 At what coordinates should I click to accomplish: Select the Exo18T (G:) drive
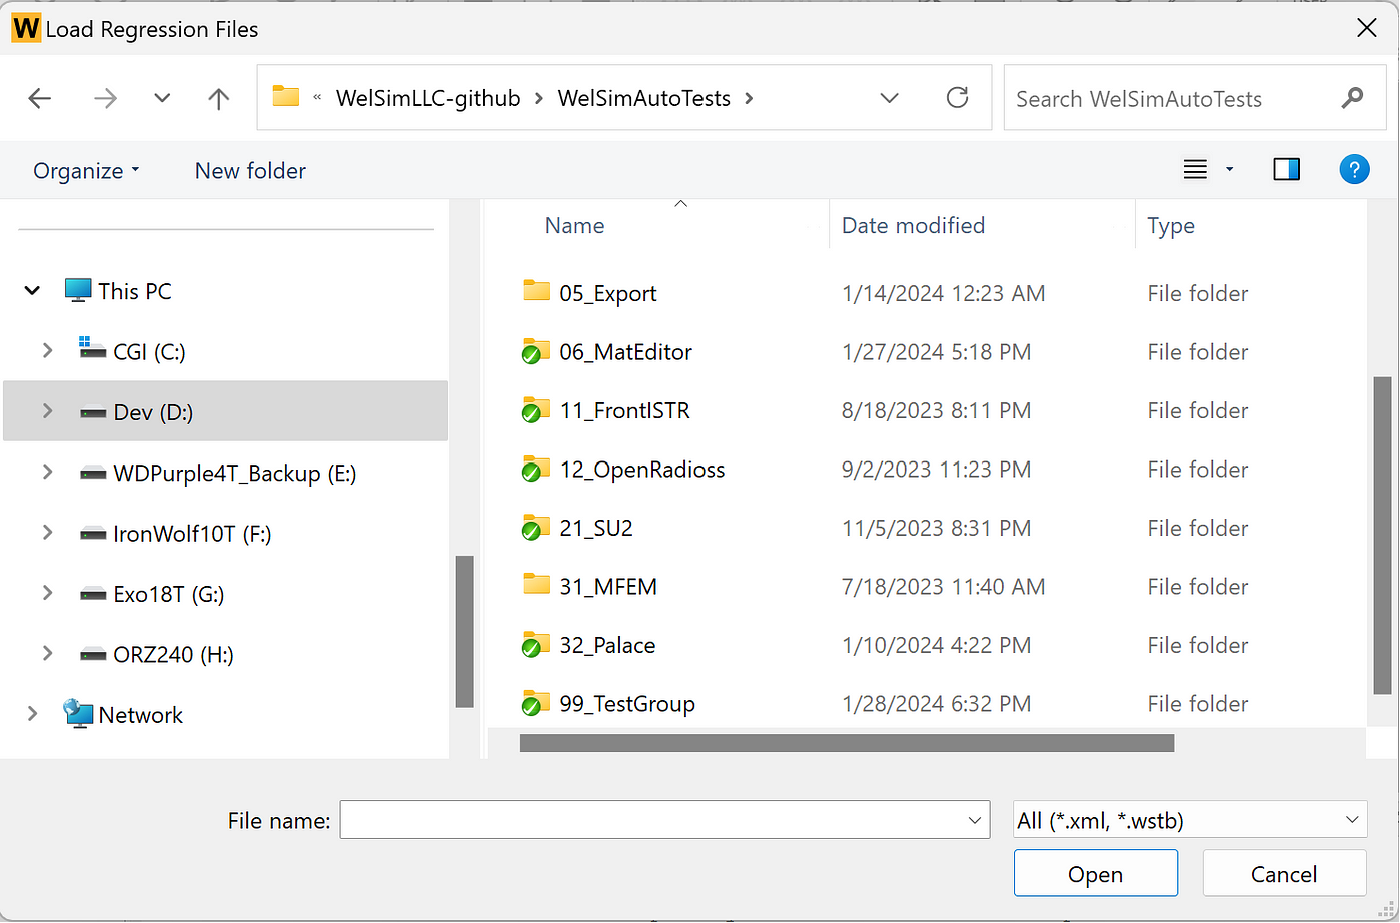(x=169, y=594)
